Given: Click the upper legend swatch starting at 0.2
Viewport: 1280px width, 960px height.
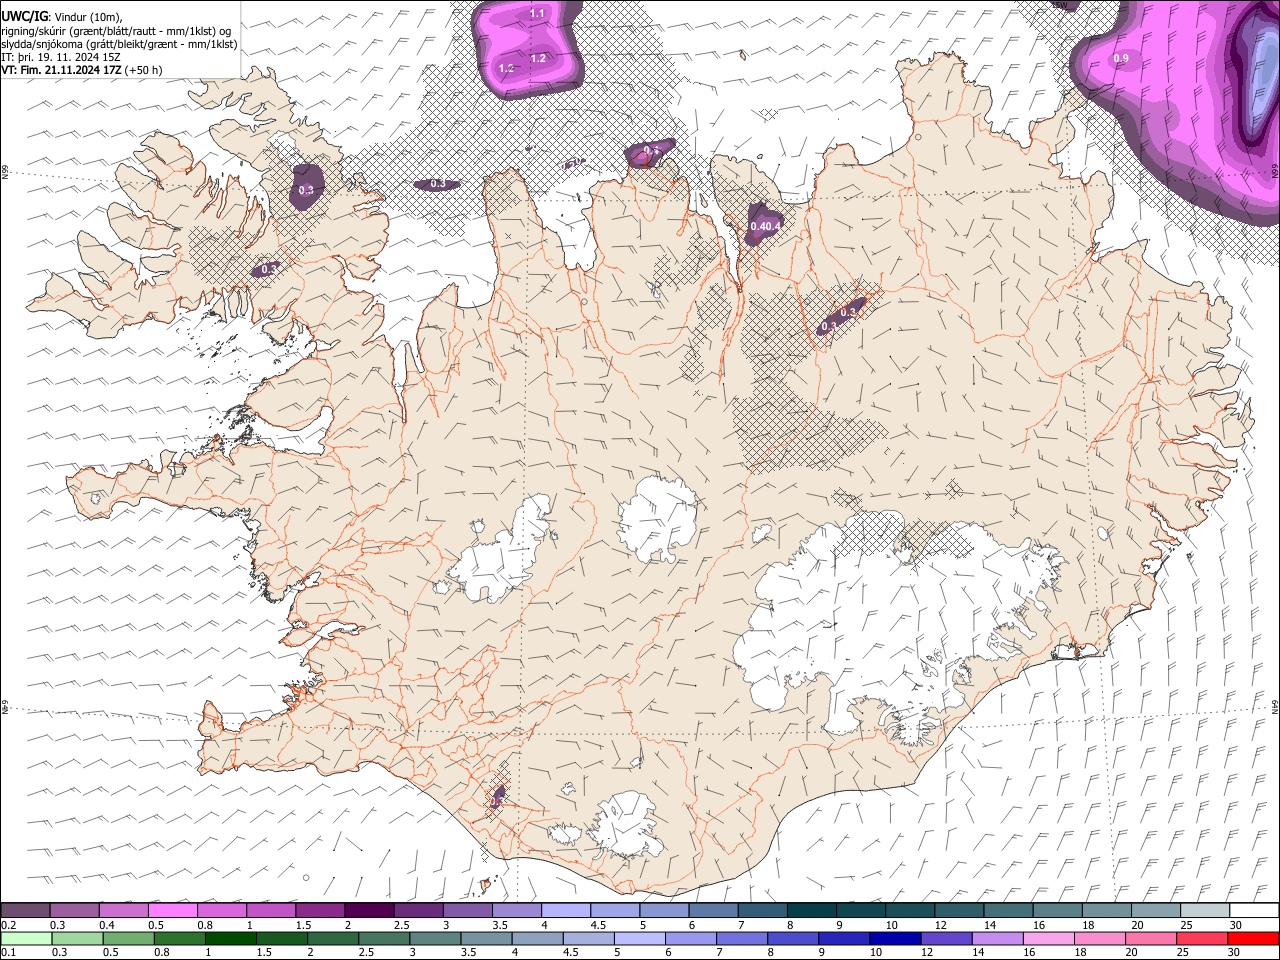Looking at the screenshot, I should click(26, 910).
